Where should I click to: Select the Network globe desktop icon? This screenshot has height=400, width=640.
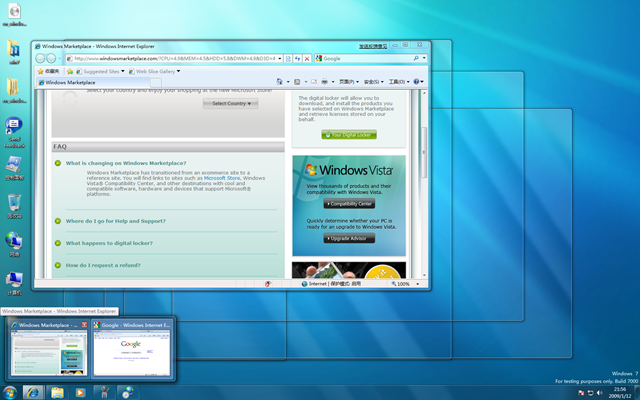click(14, 244)
